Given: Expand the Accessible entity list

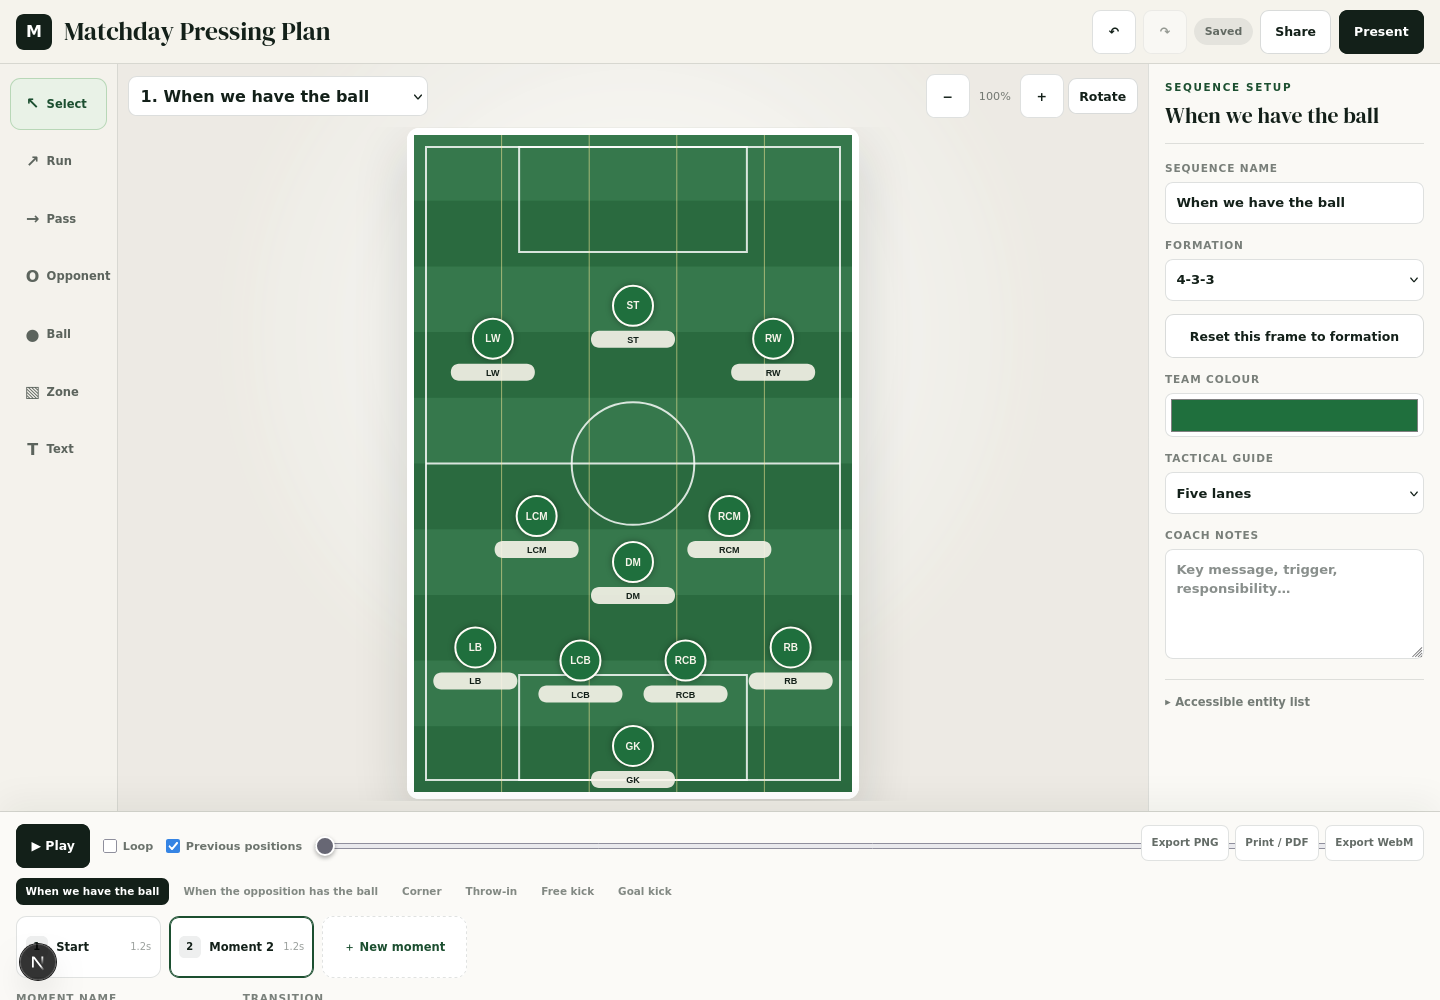Looking at the screenshot, I should click(1237, 702).
